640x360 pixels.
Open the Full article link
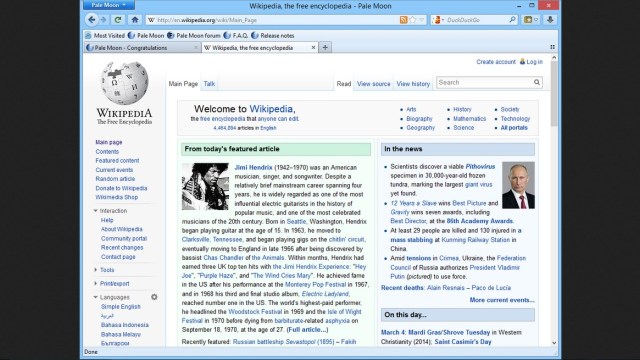click(307, 330)
